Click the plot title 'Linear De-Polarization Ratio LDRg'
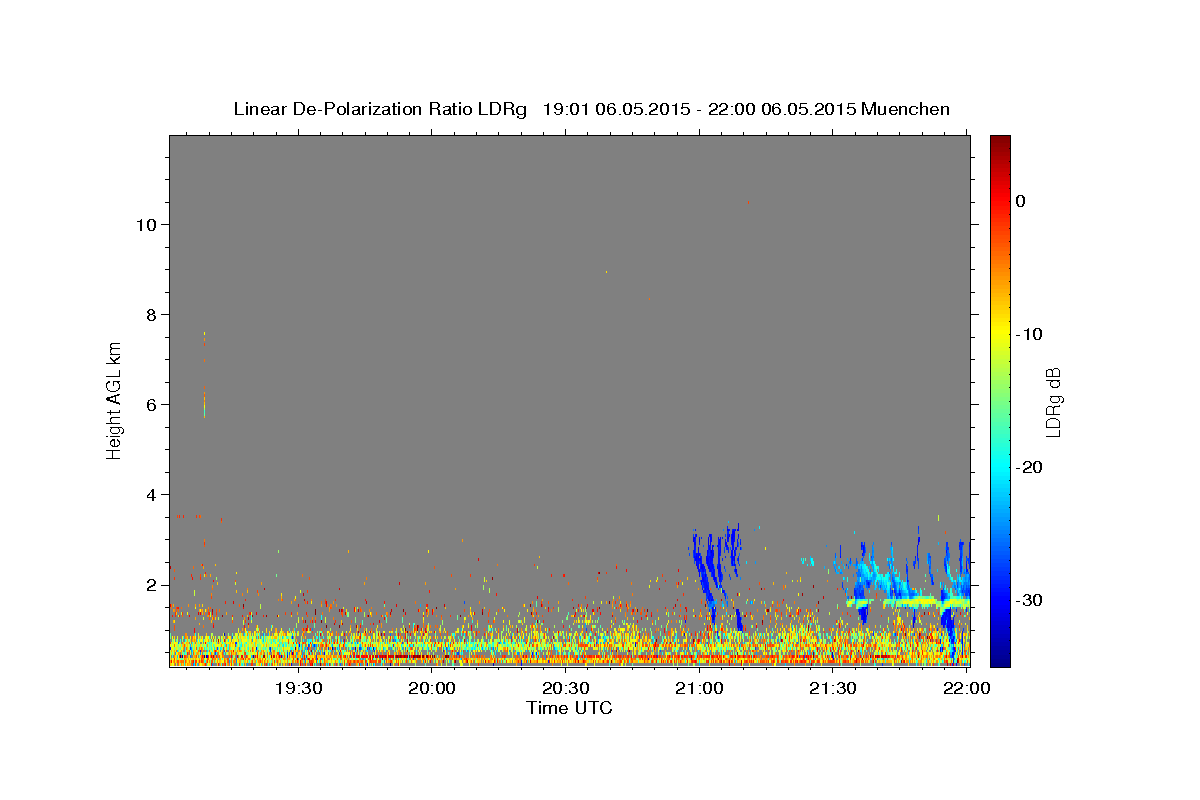 pos(380,109)
